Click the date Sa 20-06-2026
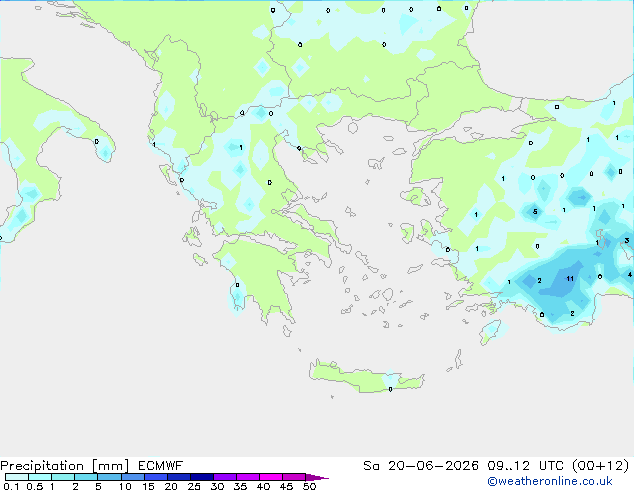634x490 pixels. pos(421,466)
